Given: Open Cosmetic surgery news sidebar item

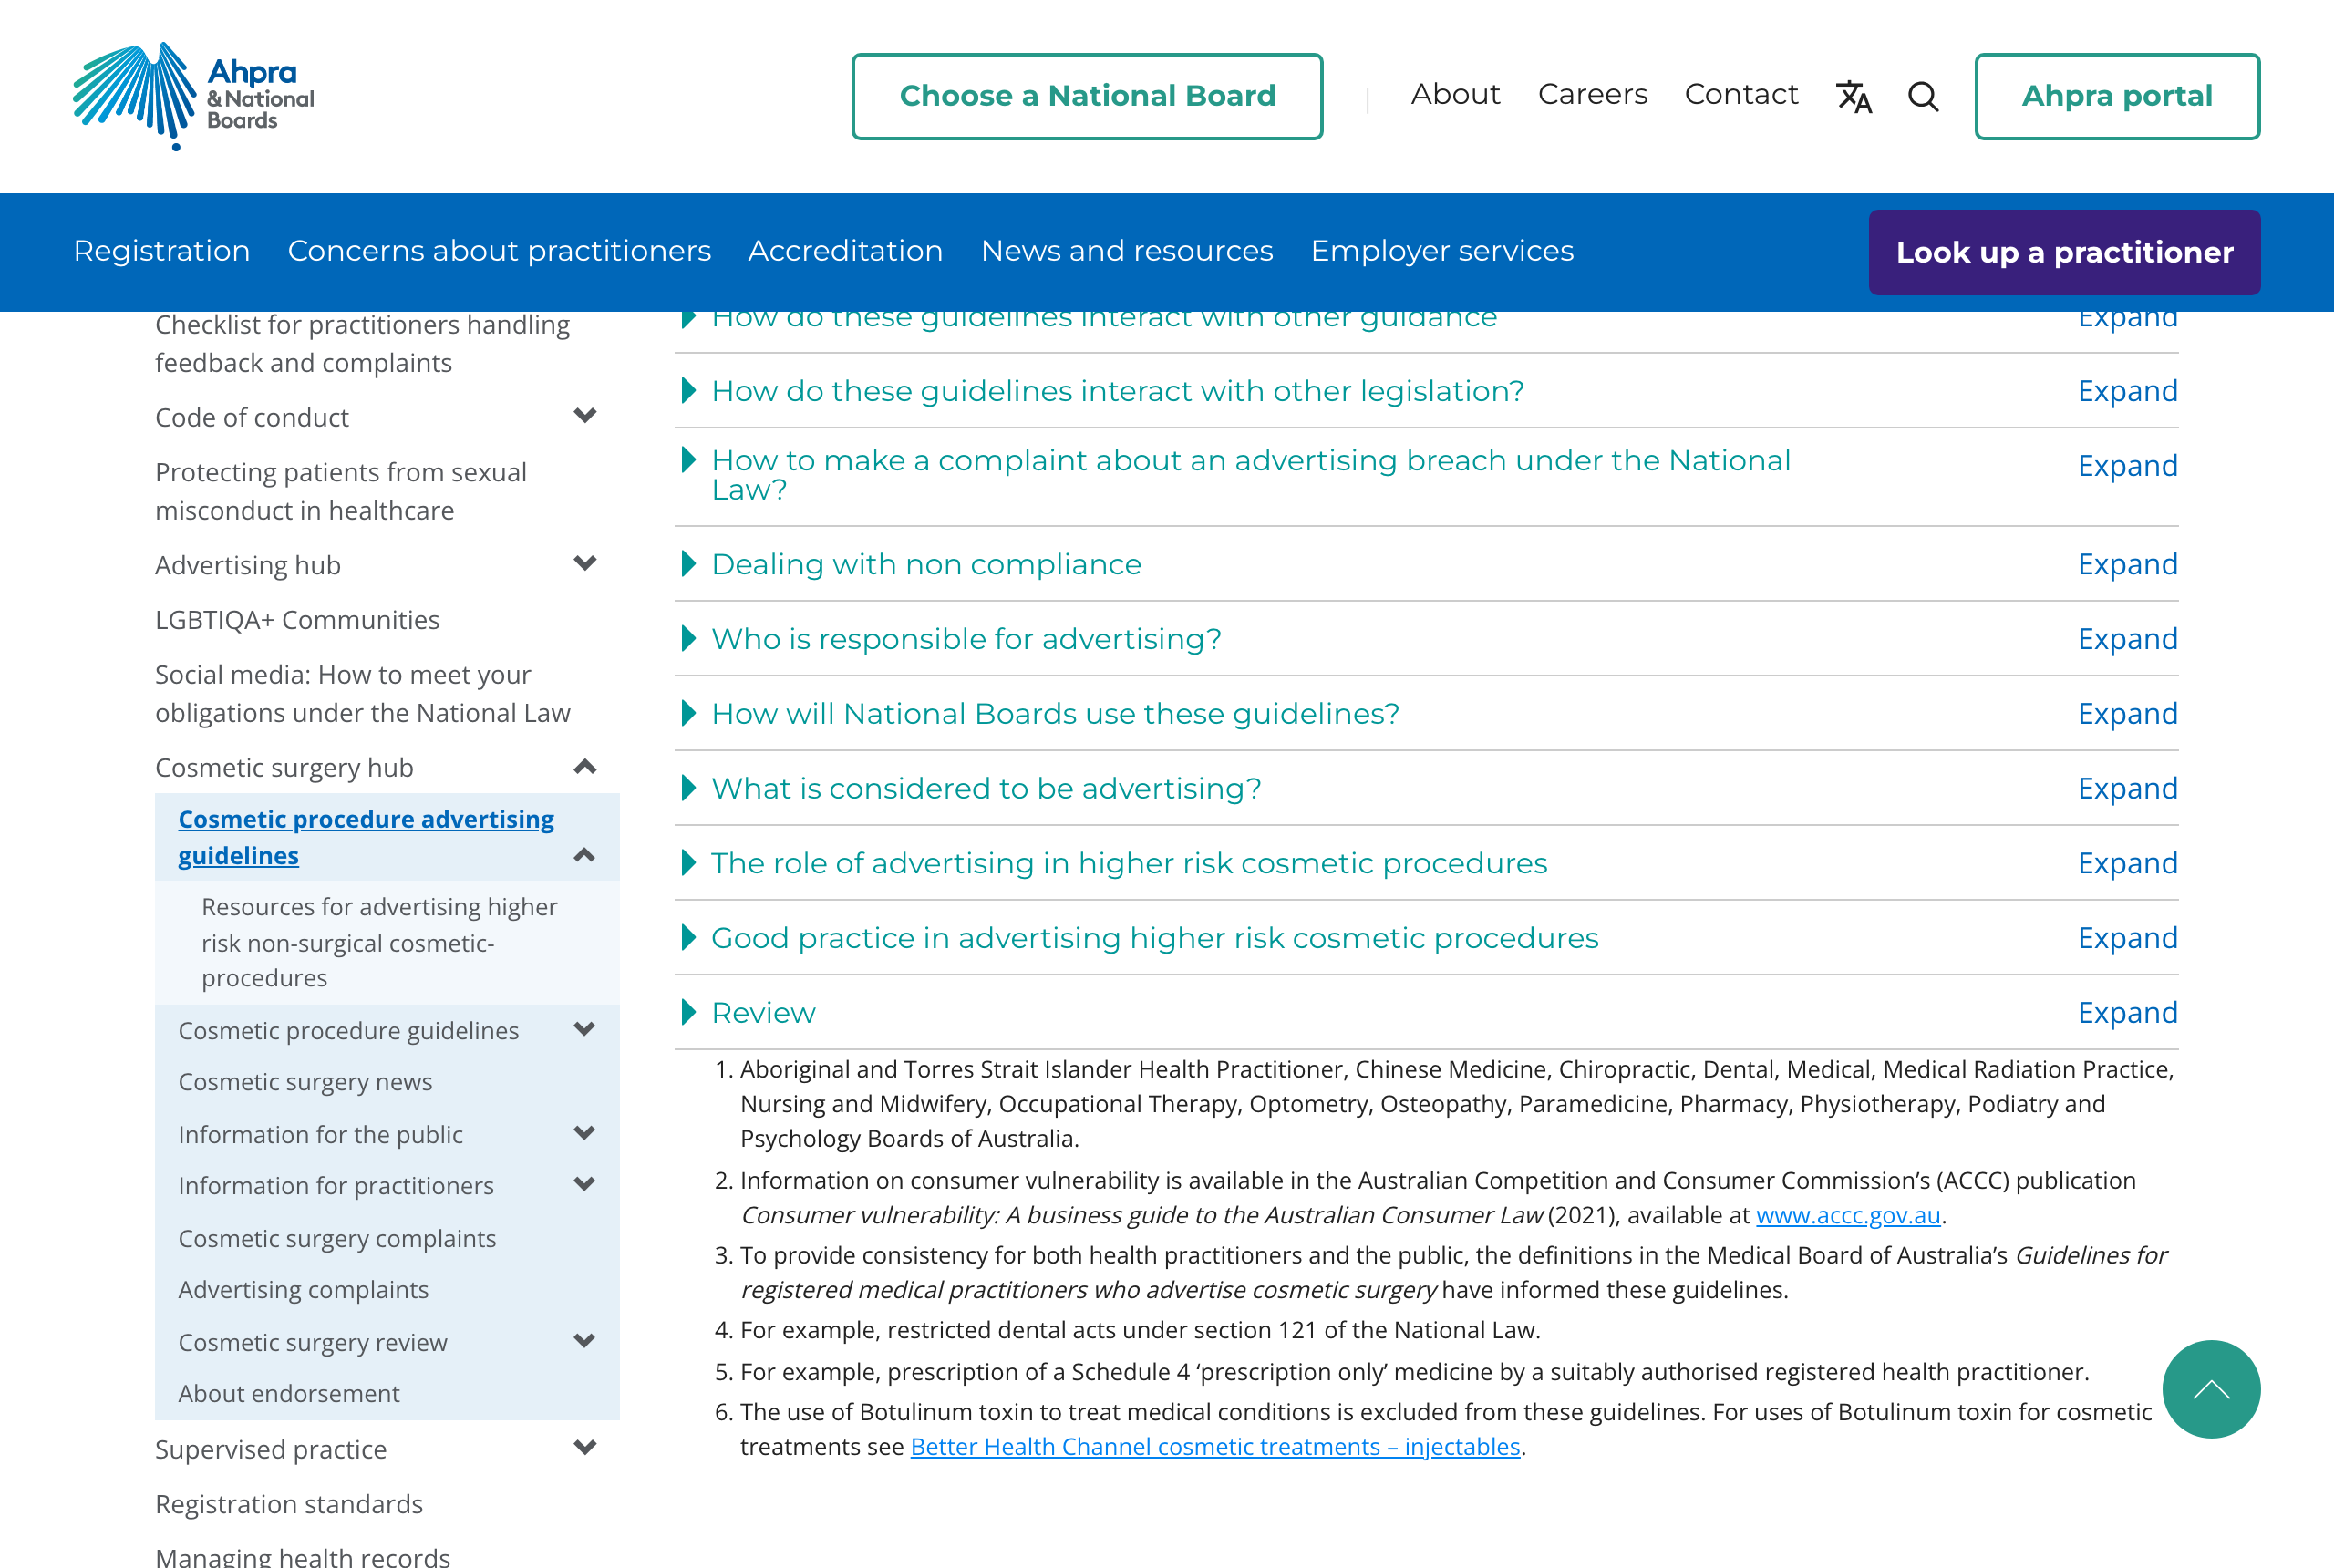Looking at the screenshot, I should (x=305, y=1082).
